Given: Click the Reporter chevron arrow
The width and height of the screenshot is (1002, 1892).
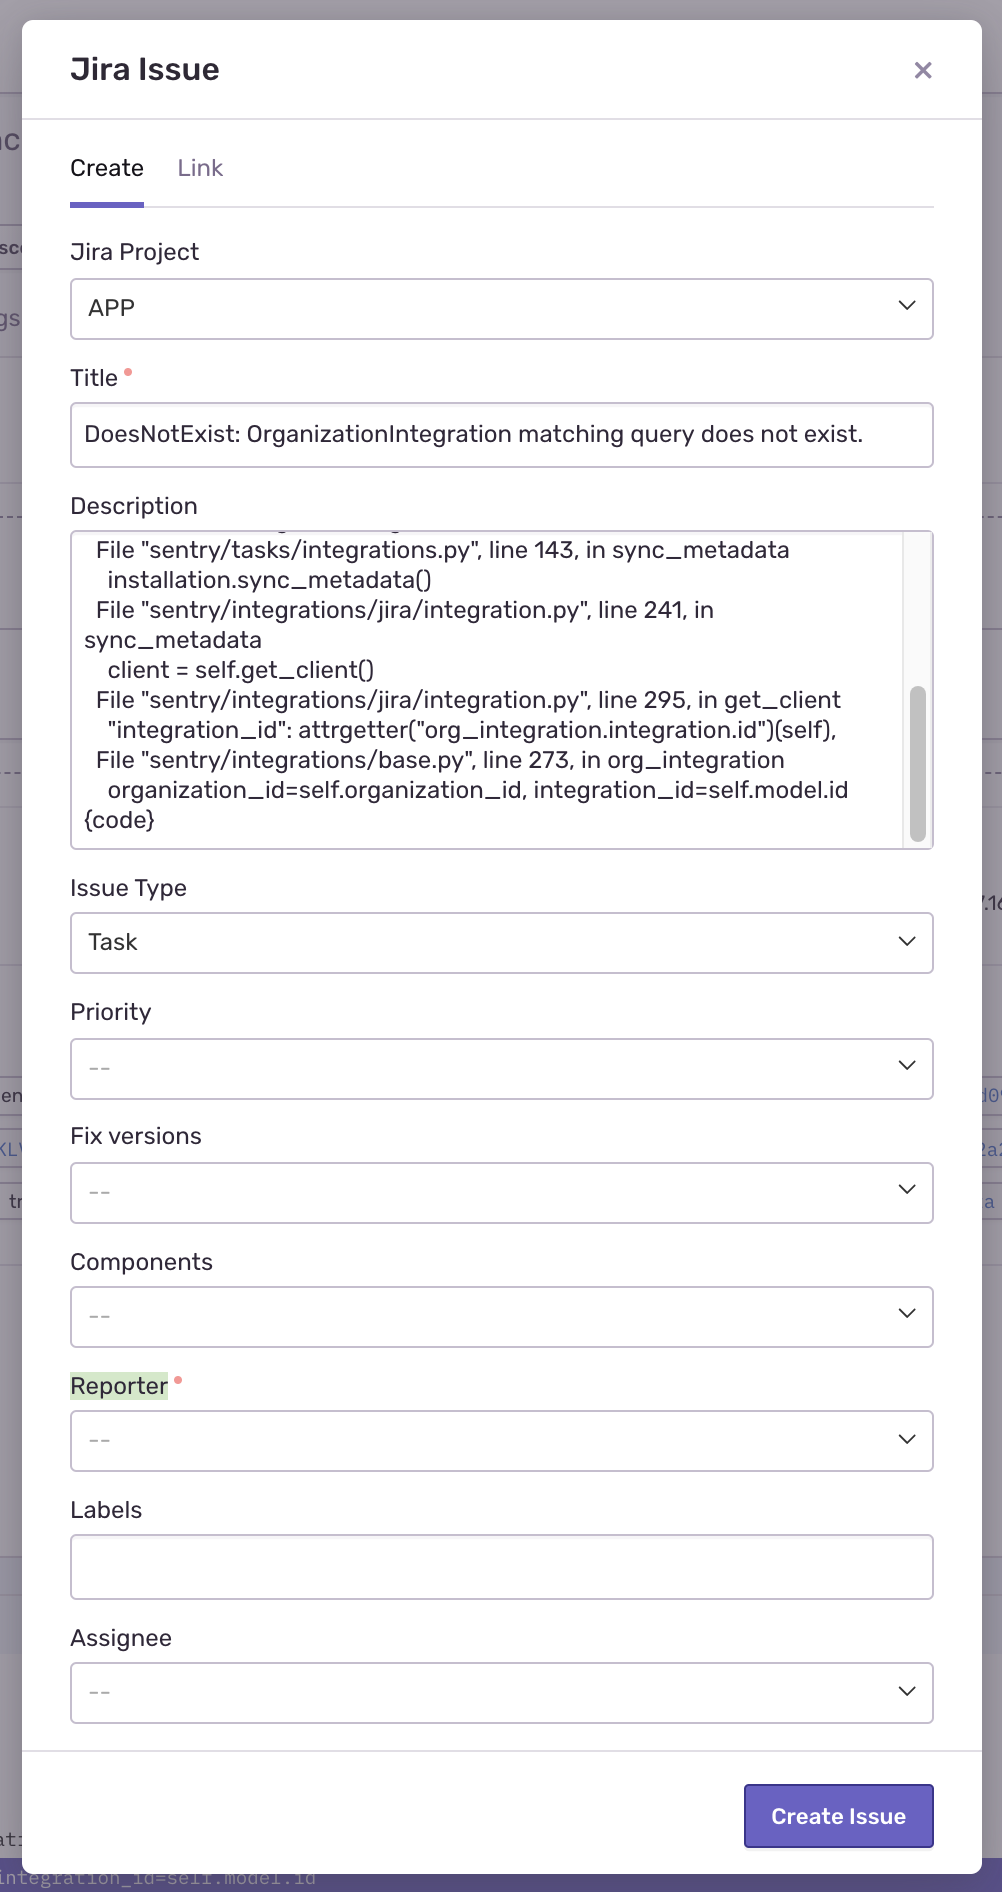Looking at the screenshot, I should pyautogui.click(x=907, y=1439).
